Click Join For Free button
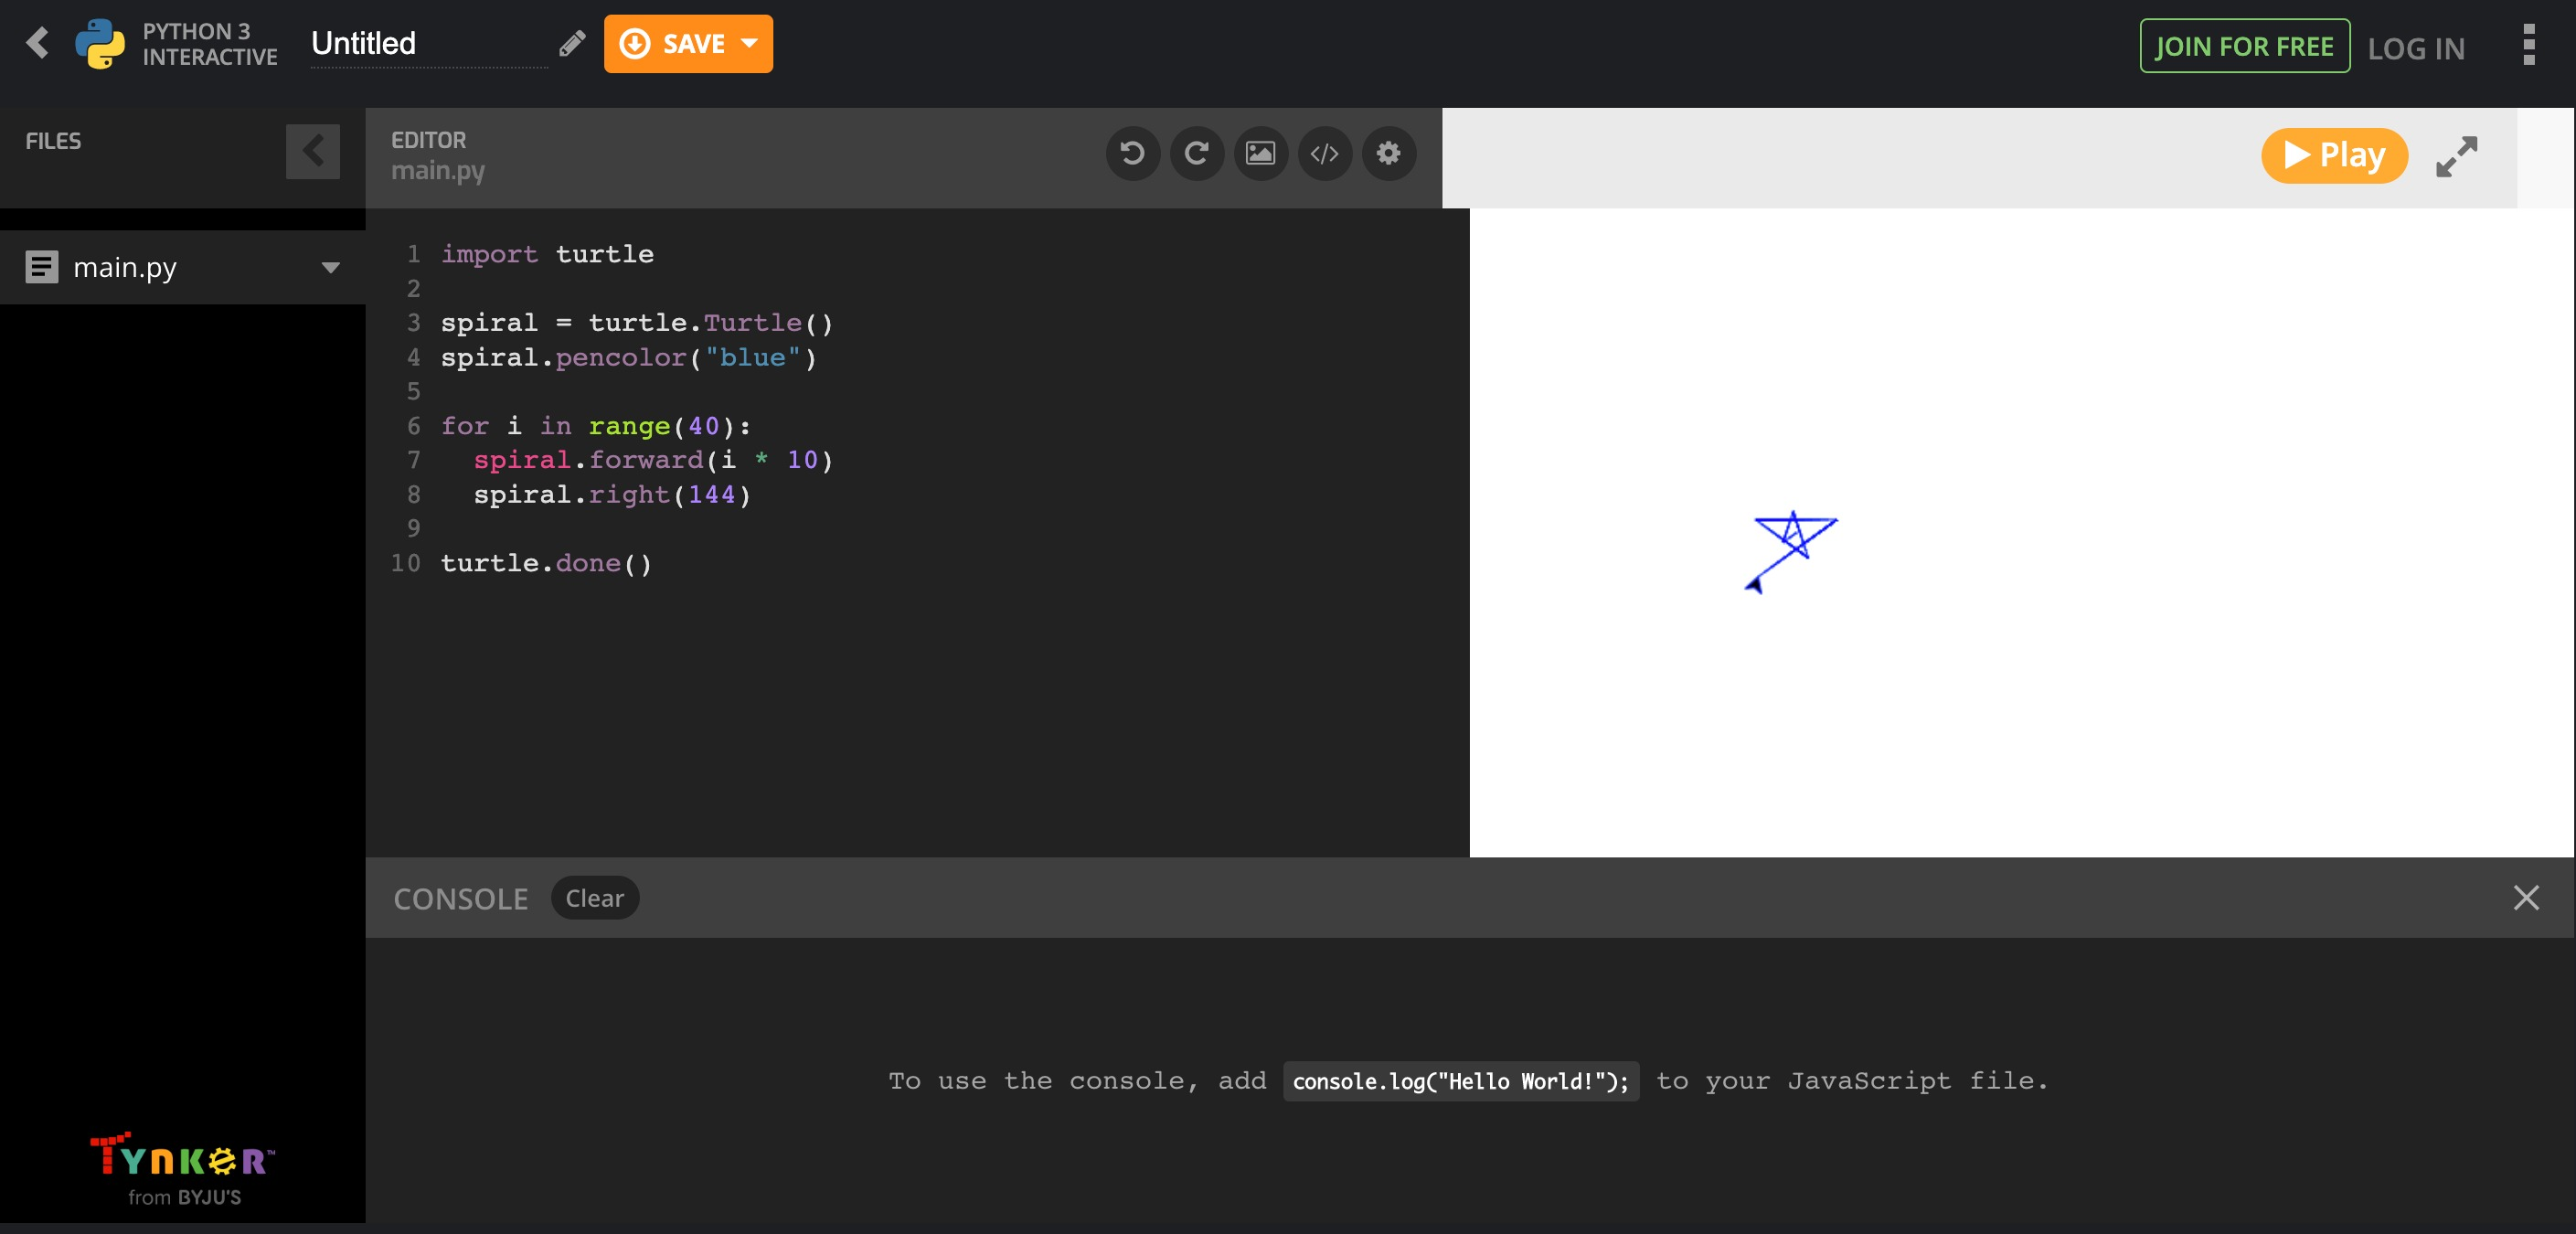The height and width of the screenshot is (1234, 2576). [x=2244, y=46]
